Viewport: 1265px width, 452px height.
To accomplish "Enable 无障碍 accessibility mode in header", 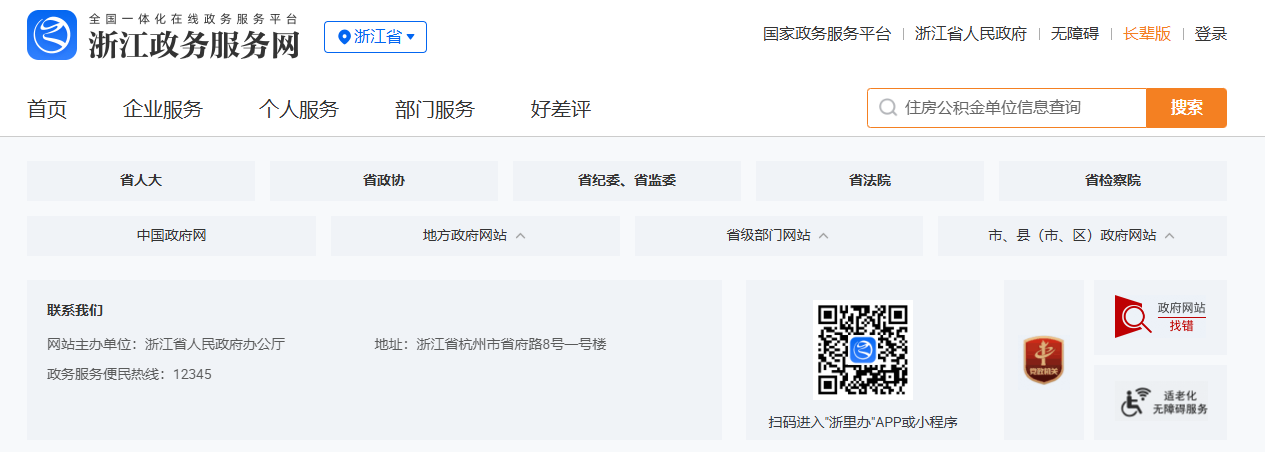I will [x=1074, y=34].
